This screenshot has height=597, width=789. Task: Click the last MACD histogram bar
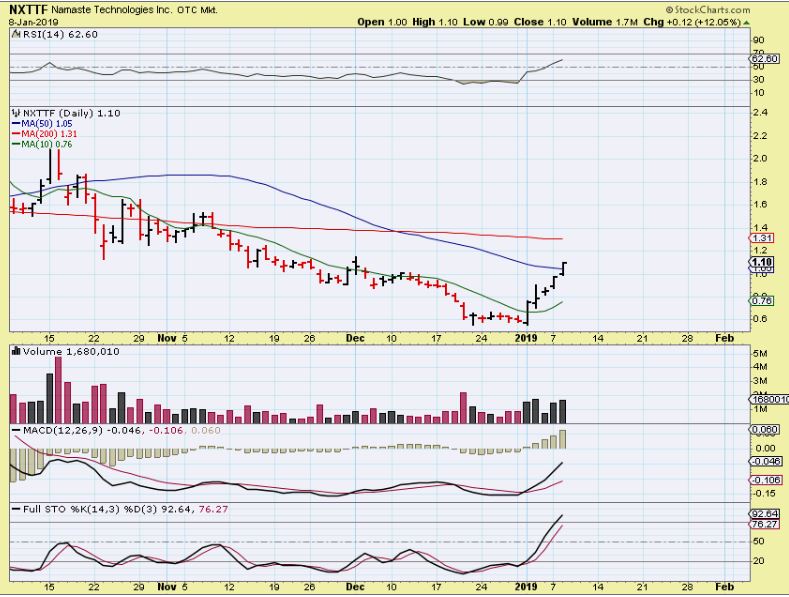click(x=563, y=439)
